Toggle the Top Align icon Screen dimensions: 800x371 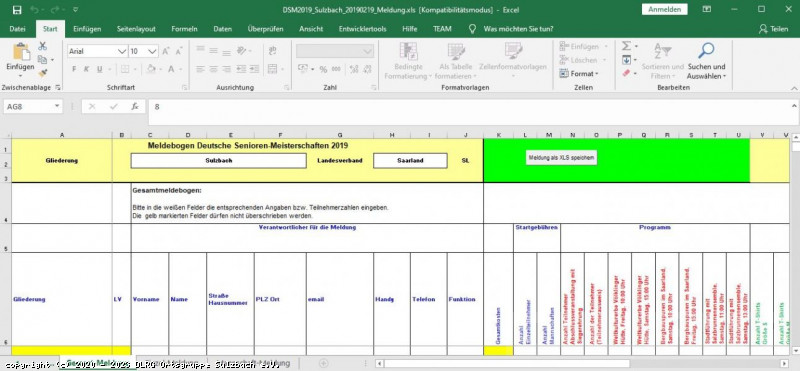point(201,50)
